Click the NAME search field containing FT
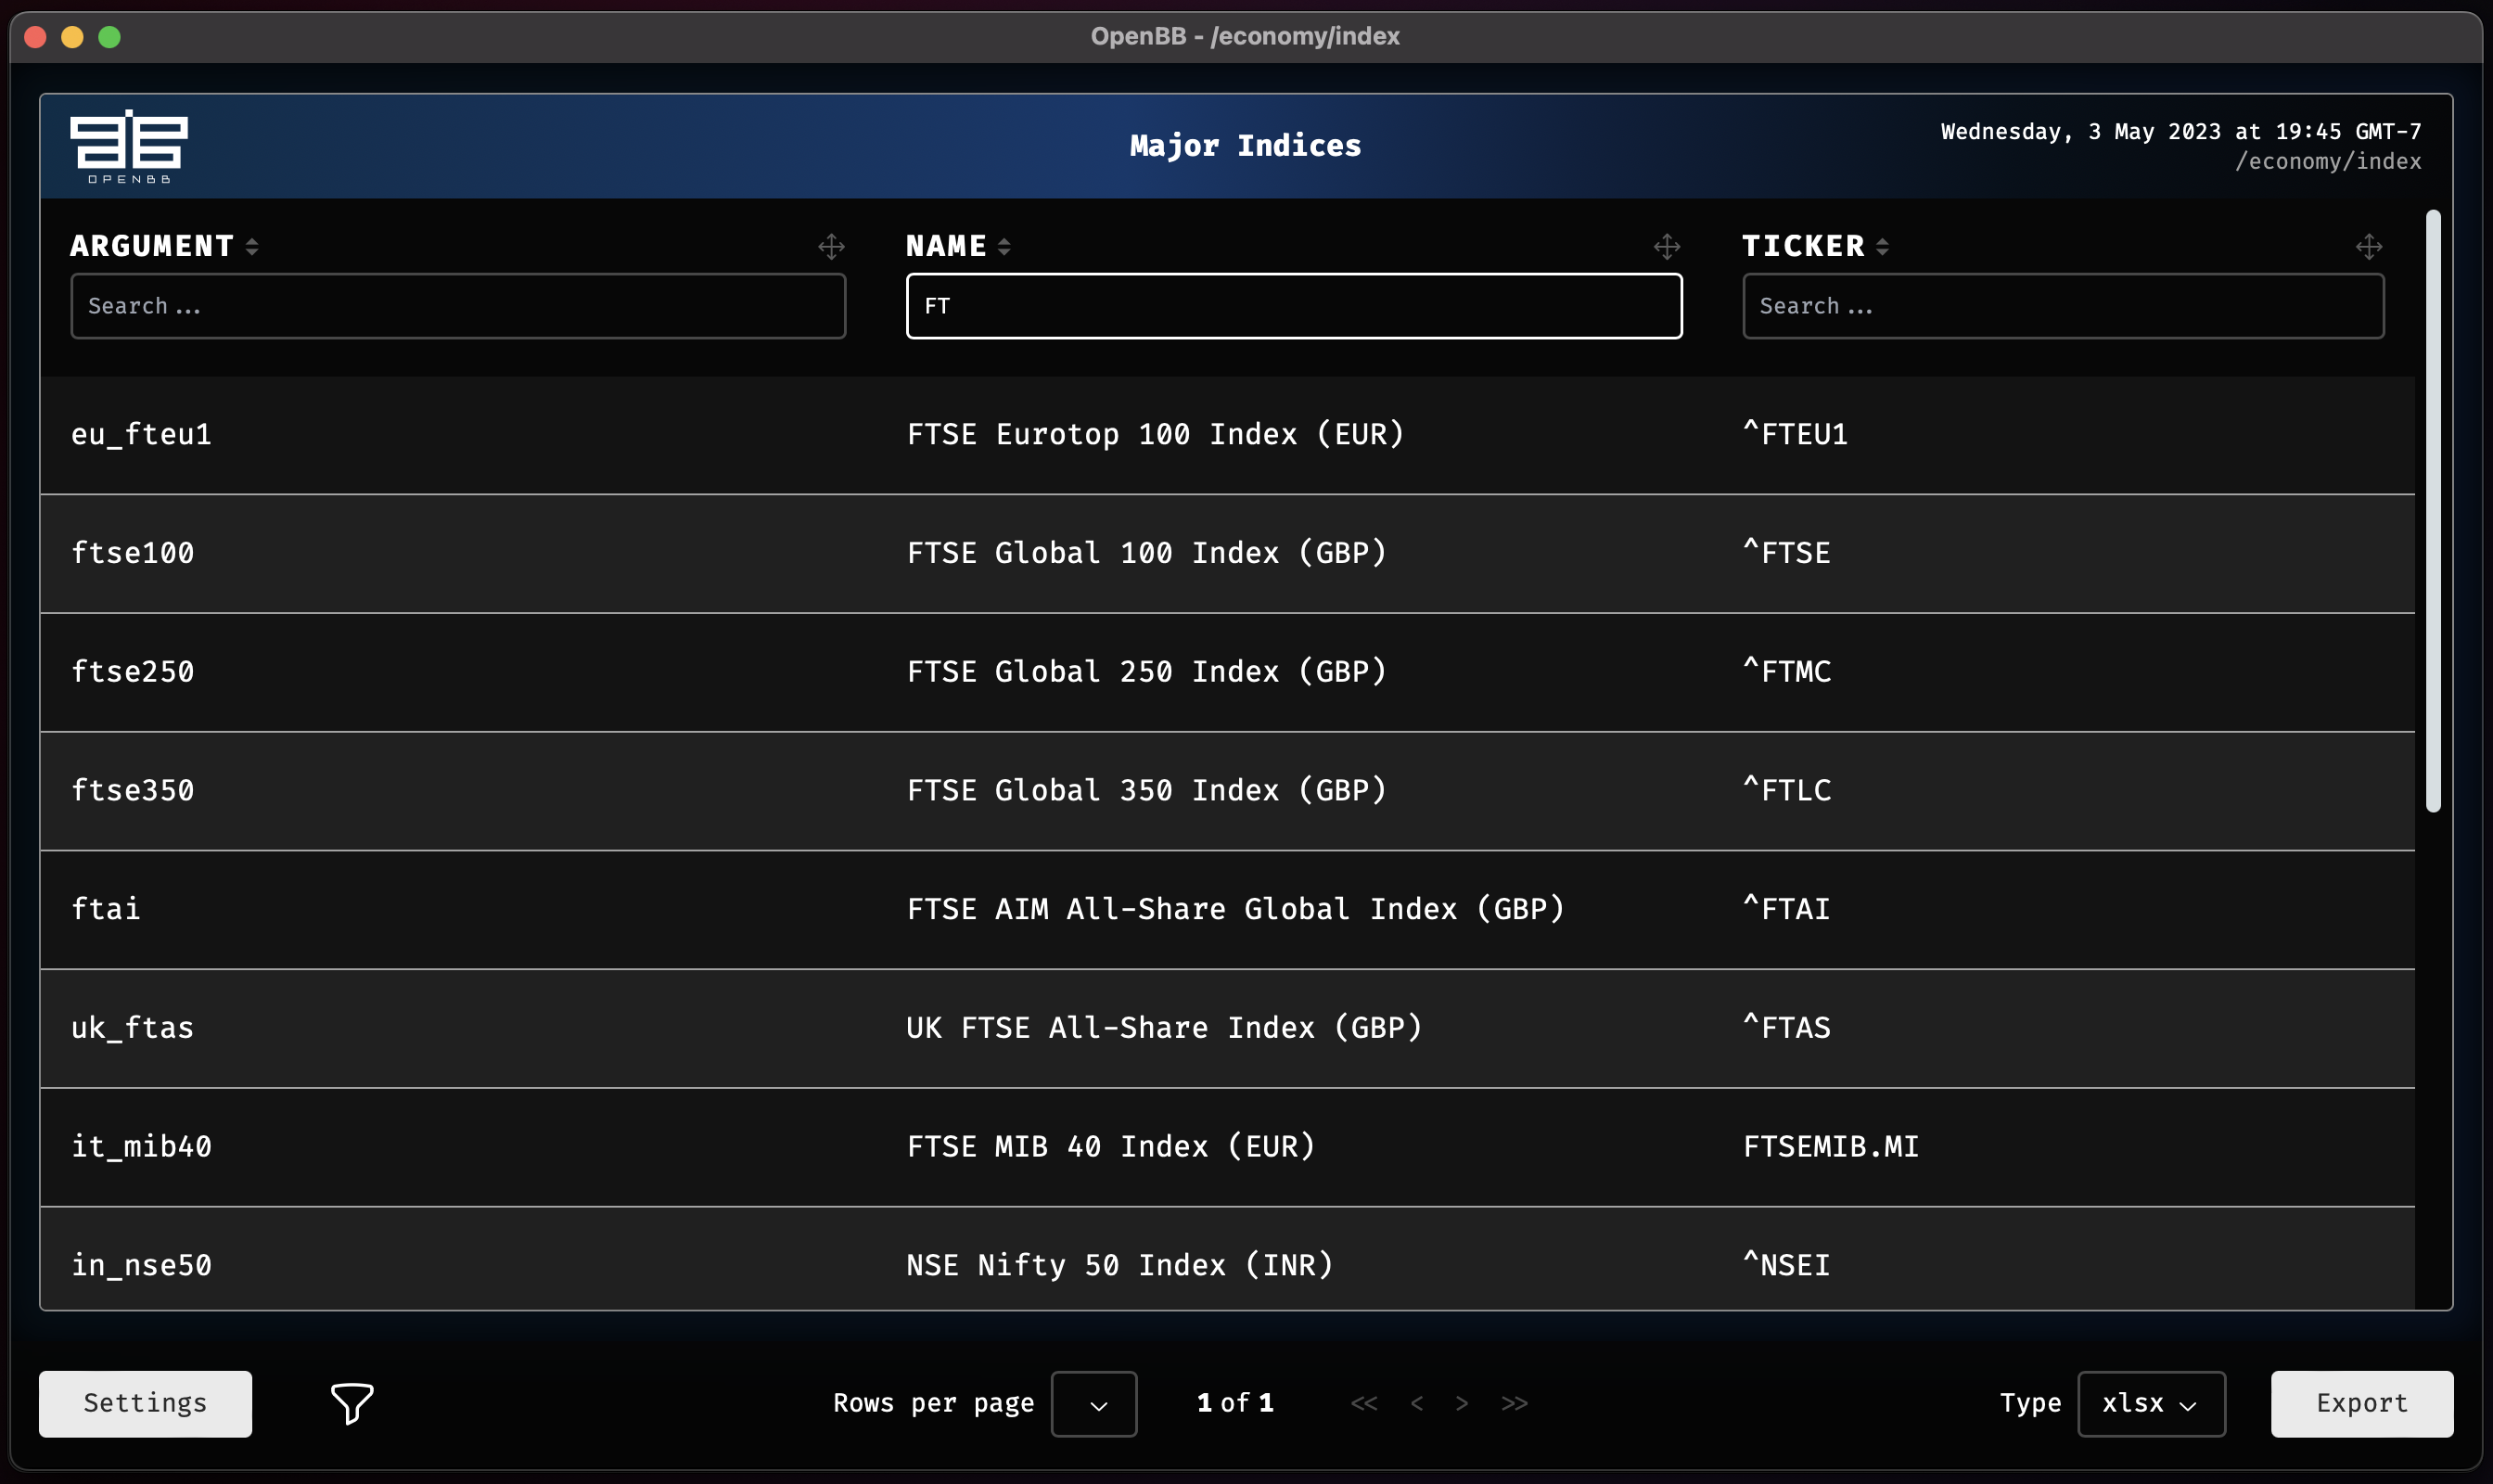Screen dimensions: 2493x1484 click(x=1294, y=306)
